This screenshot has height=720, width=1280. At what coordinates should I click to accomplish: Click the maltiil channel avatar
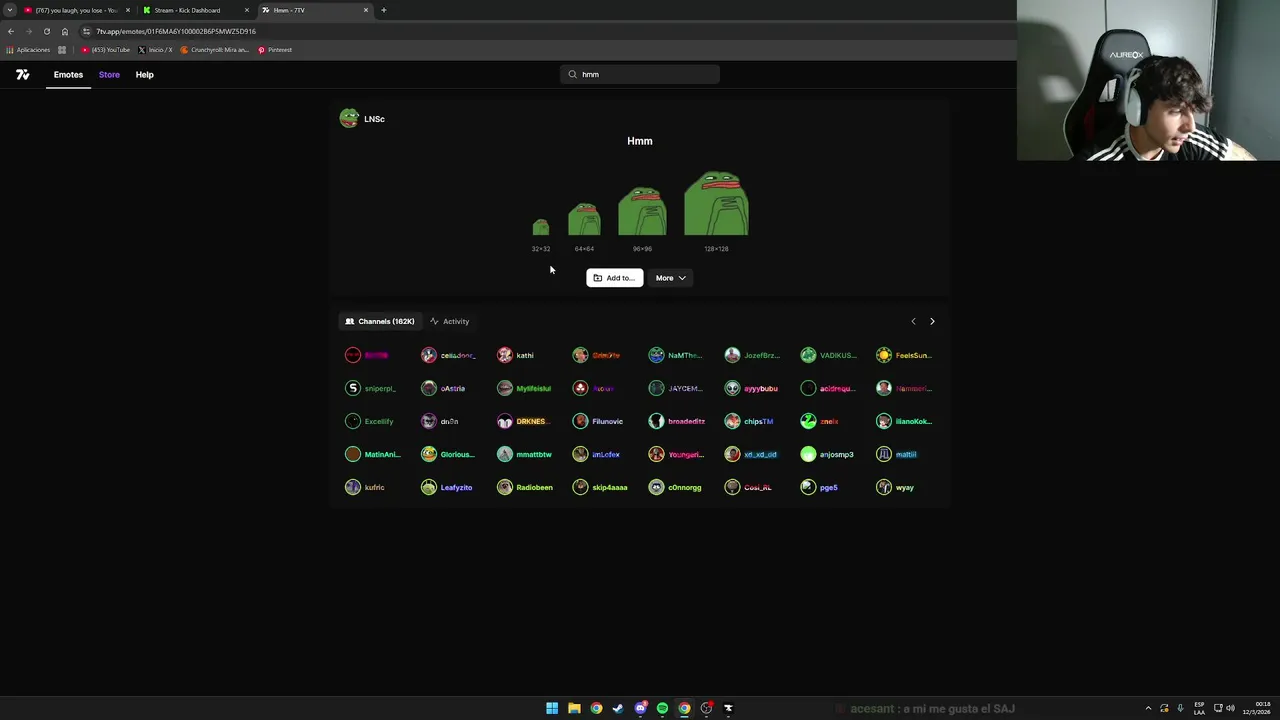click(x=884, y=454)
